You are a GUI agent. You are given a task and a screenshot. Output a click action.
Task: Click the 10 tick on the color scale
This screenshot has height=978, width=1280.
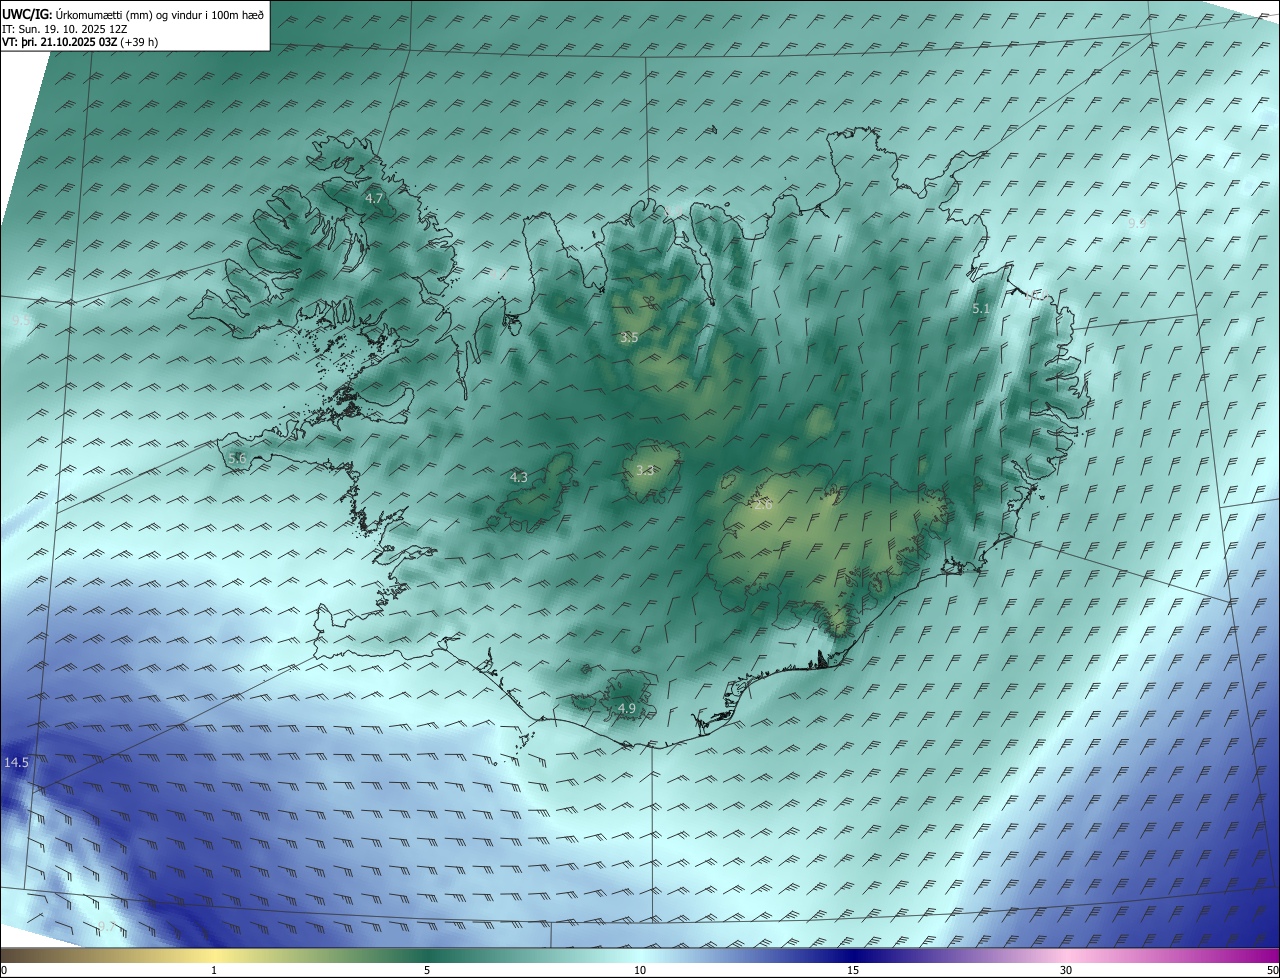coord(640,970)
